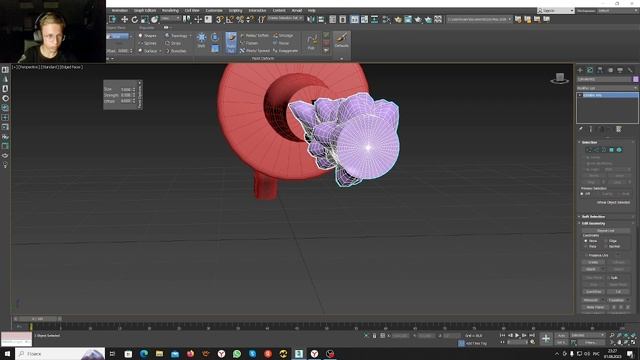
Task: Toggle the Set Key button
Action: [562, 342]
